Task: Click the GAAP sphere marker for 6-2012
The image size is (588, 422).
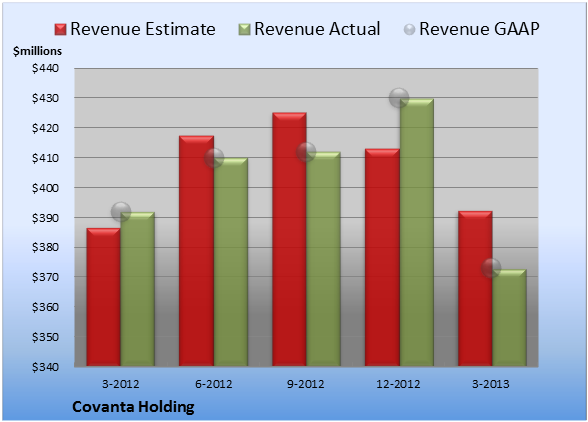Action: 214,158
